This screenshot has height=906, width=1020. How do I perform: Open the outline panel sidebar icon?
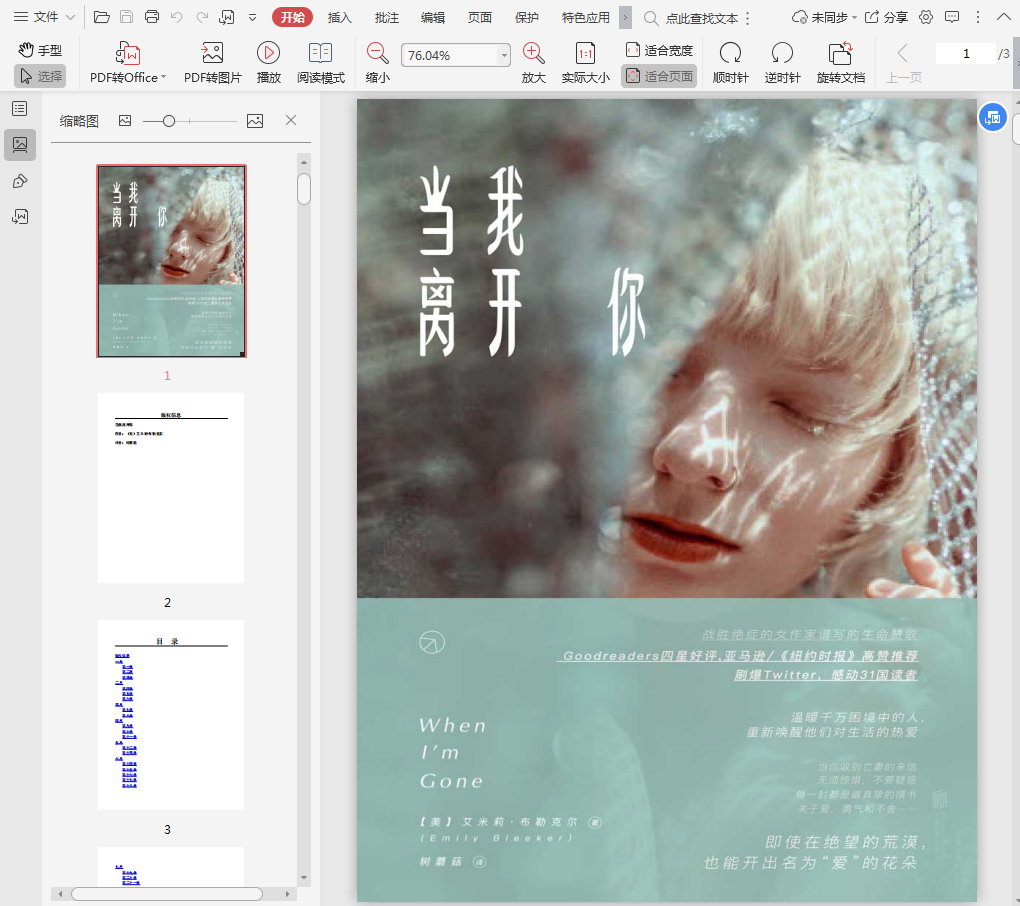(20, 108)
